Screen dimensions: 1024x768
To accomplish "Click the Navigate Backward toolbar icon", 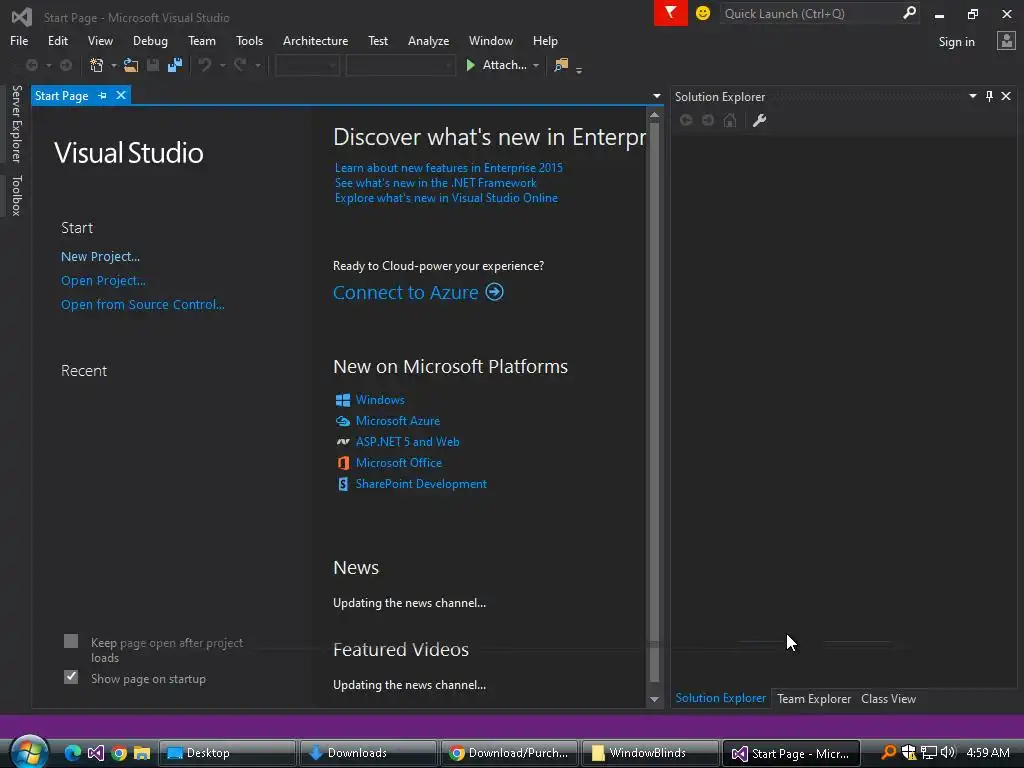I will click(x=31, y=65).
